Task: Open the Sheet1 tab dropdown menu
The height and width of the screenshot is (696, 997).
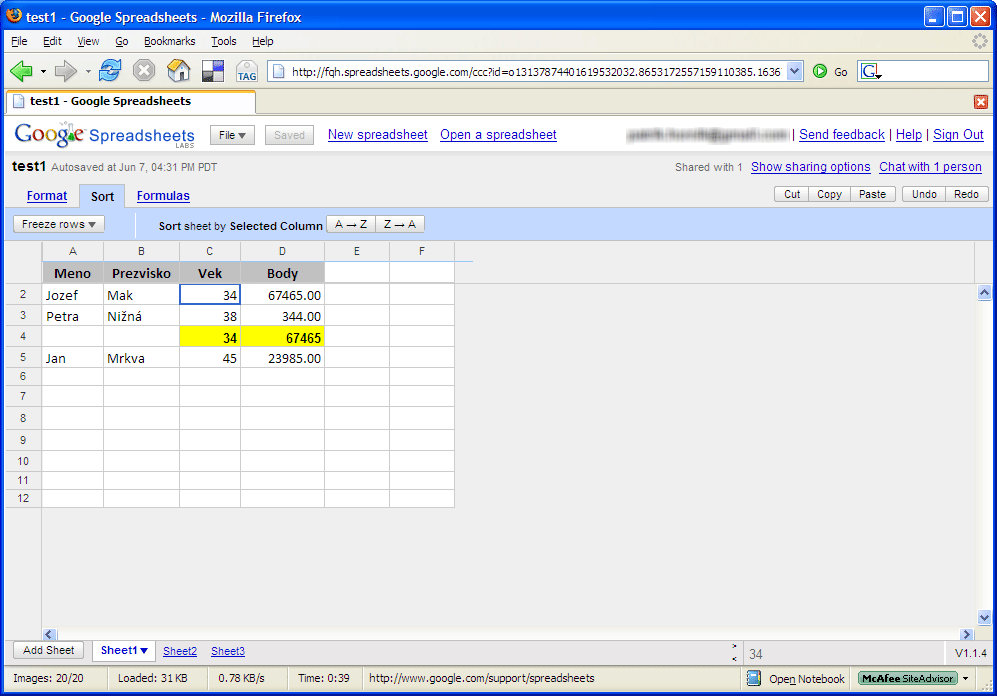Action: click(144, 650)
